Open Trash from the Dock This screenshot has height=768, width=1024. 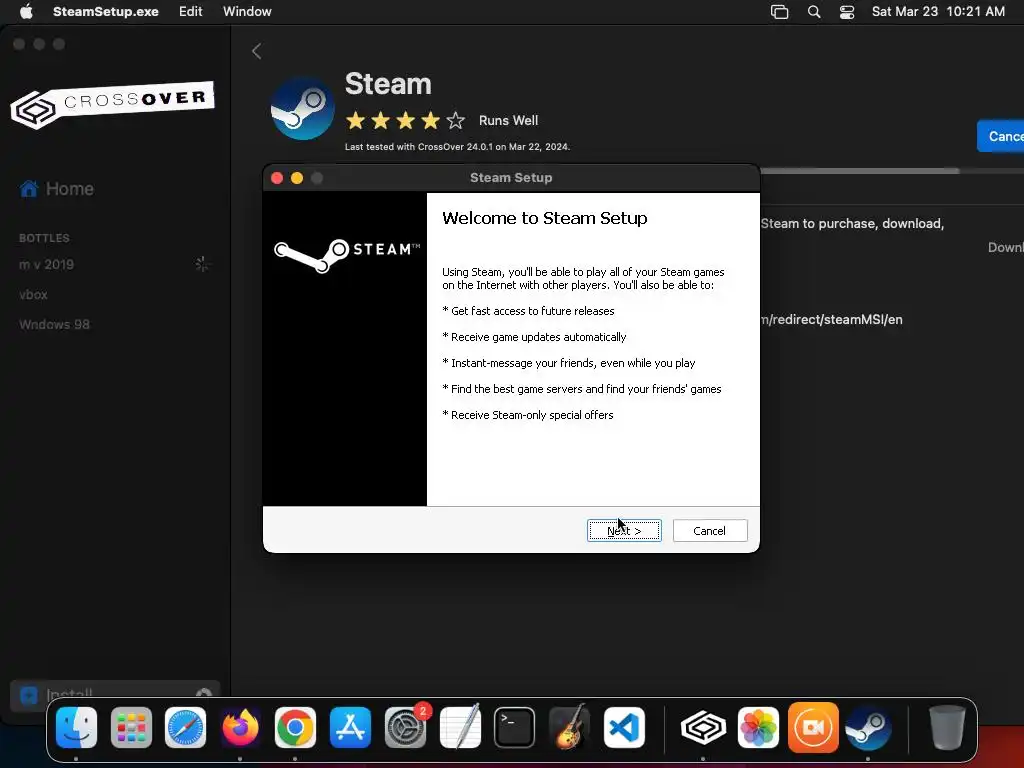pyautogui.click(x=947, y=727)
